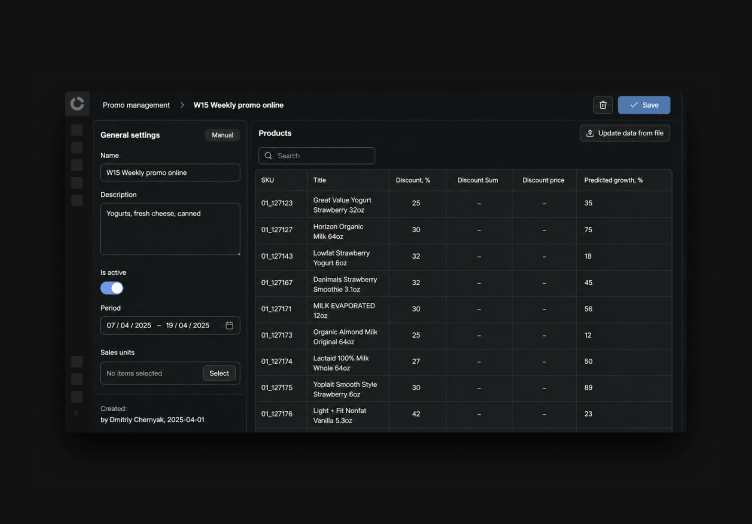Viewport: 752px width, 524px height.
Task: Open Promo management breadcrumb link
Action: (136, 105)
